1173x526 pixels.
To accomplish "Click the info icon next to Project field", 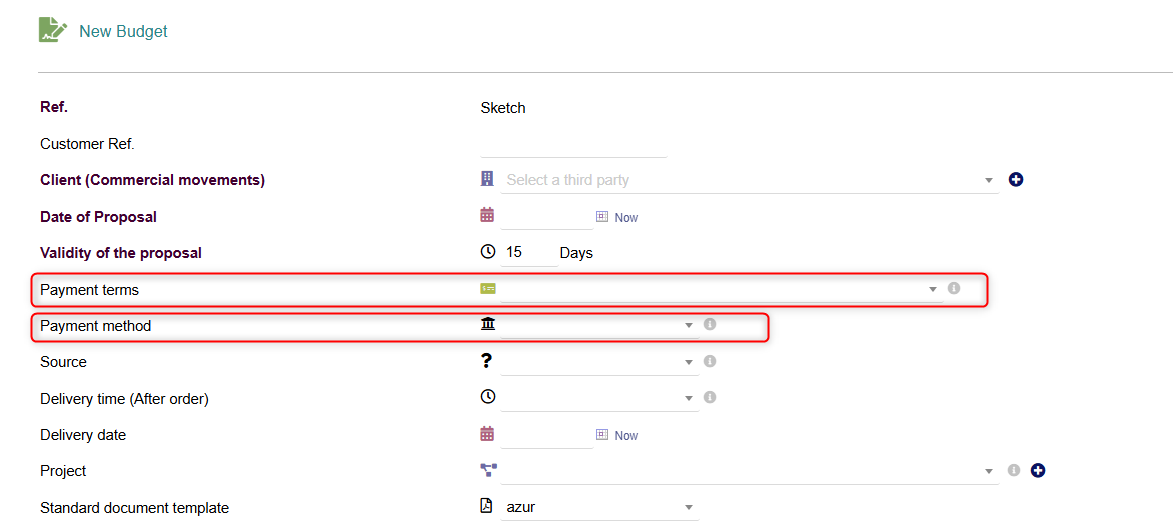I will point(1014,471).
